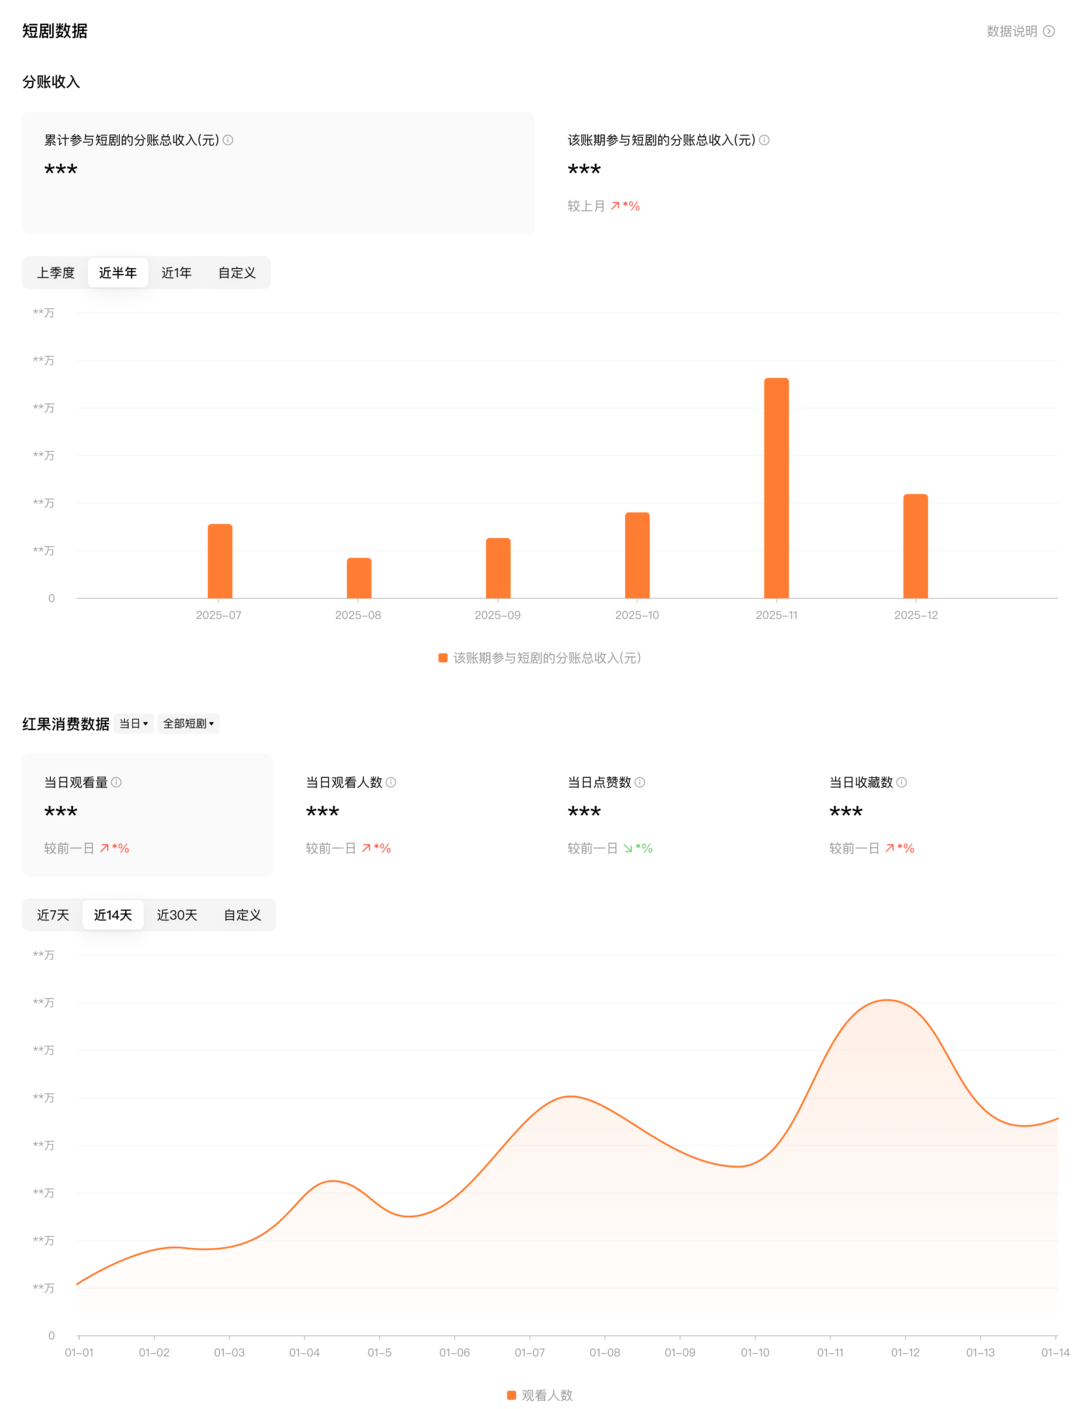Open the 当日 dropdown filter
The height and width of the screenshot is (1409, 1080).
(134, 724)
